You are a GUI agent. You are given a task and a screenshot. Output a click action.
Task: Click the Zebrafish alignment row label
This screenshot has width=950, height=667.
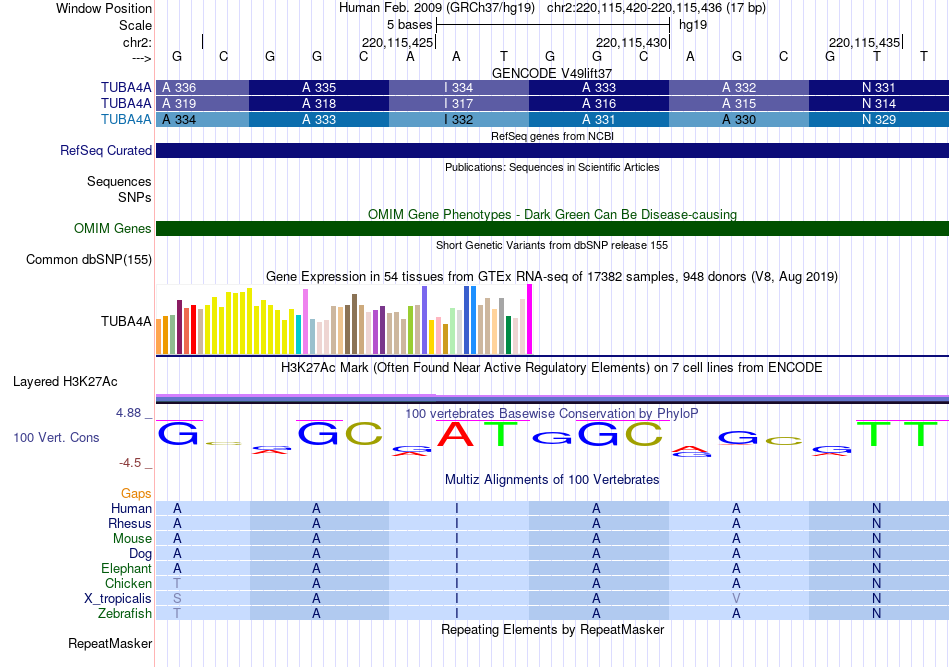point(125,614)
